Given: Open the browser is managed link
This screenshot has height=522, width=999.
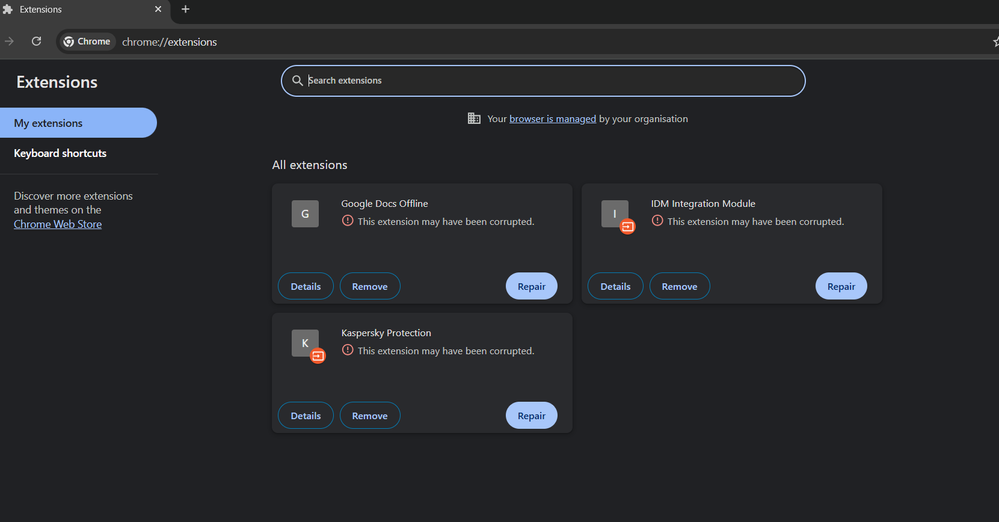Looking at the screenshot, I should [552, 119].
